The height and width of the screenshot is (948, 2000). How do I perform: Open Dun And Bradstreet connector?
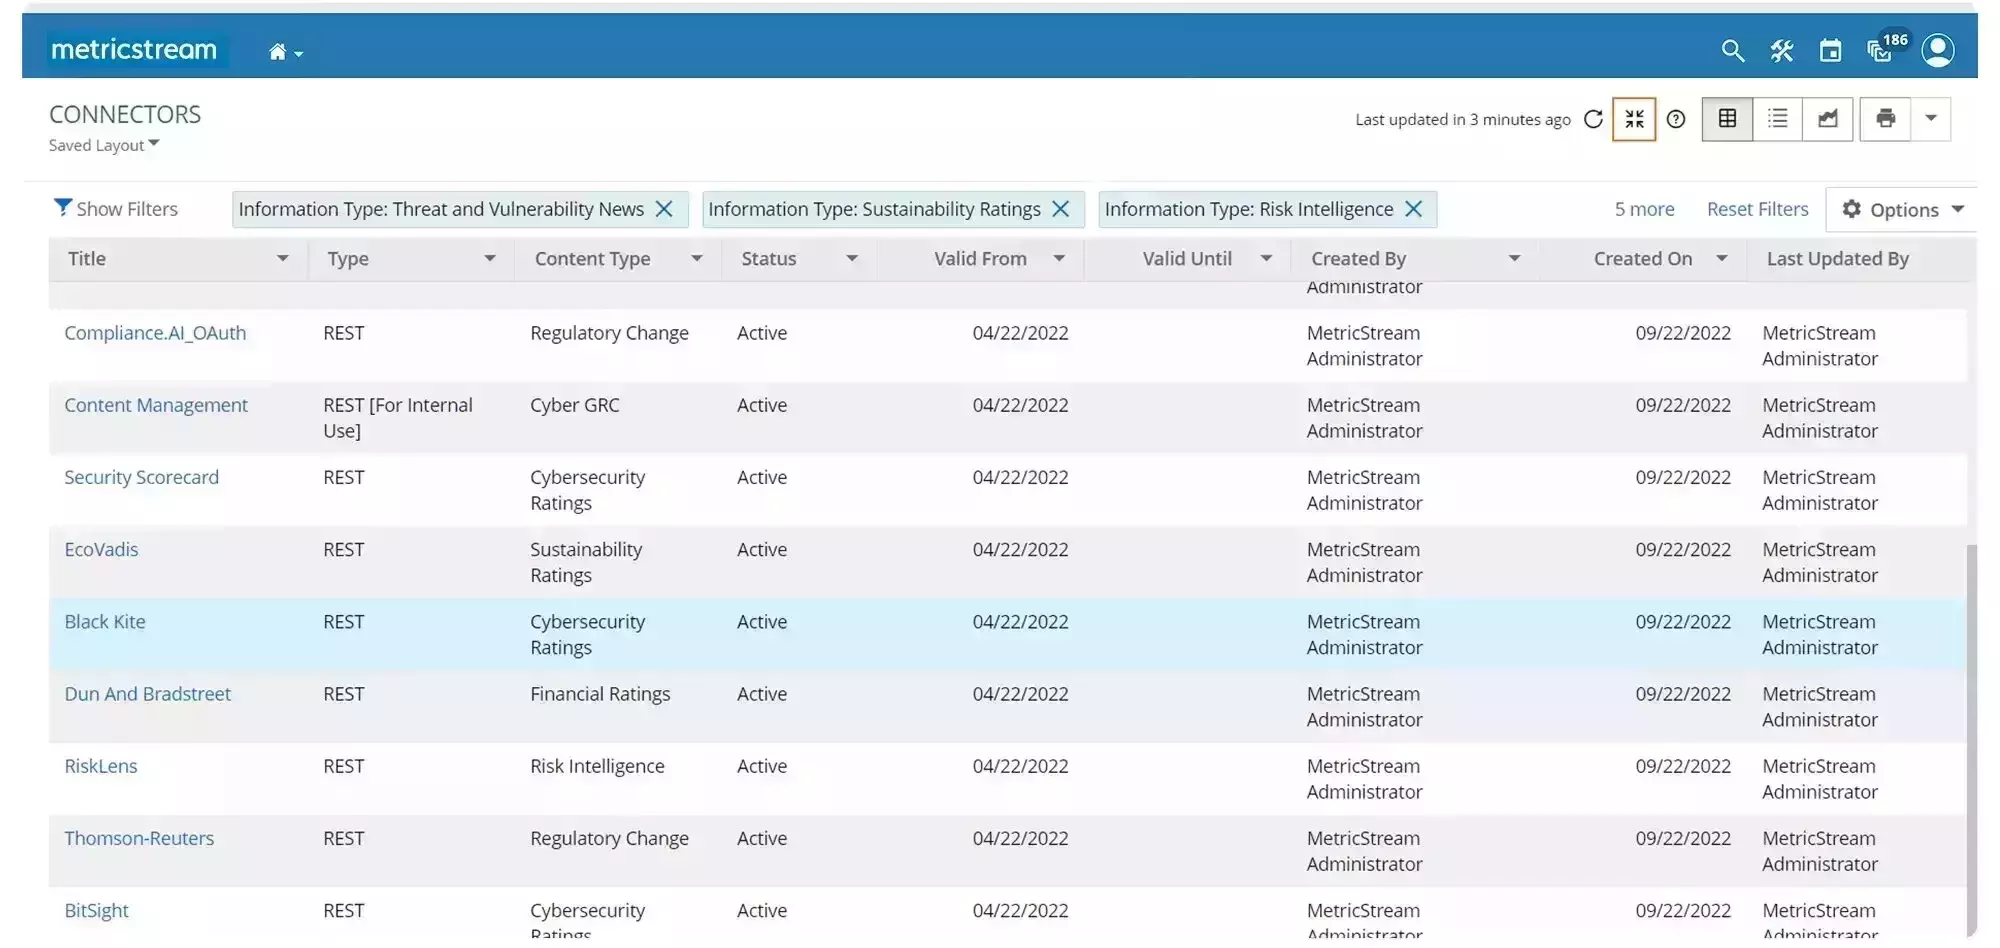(147, 694)
